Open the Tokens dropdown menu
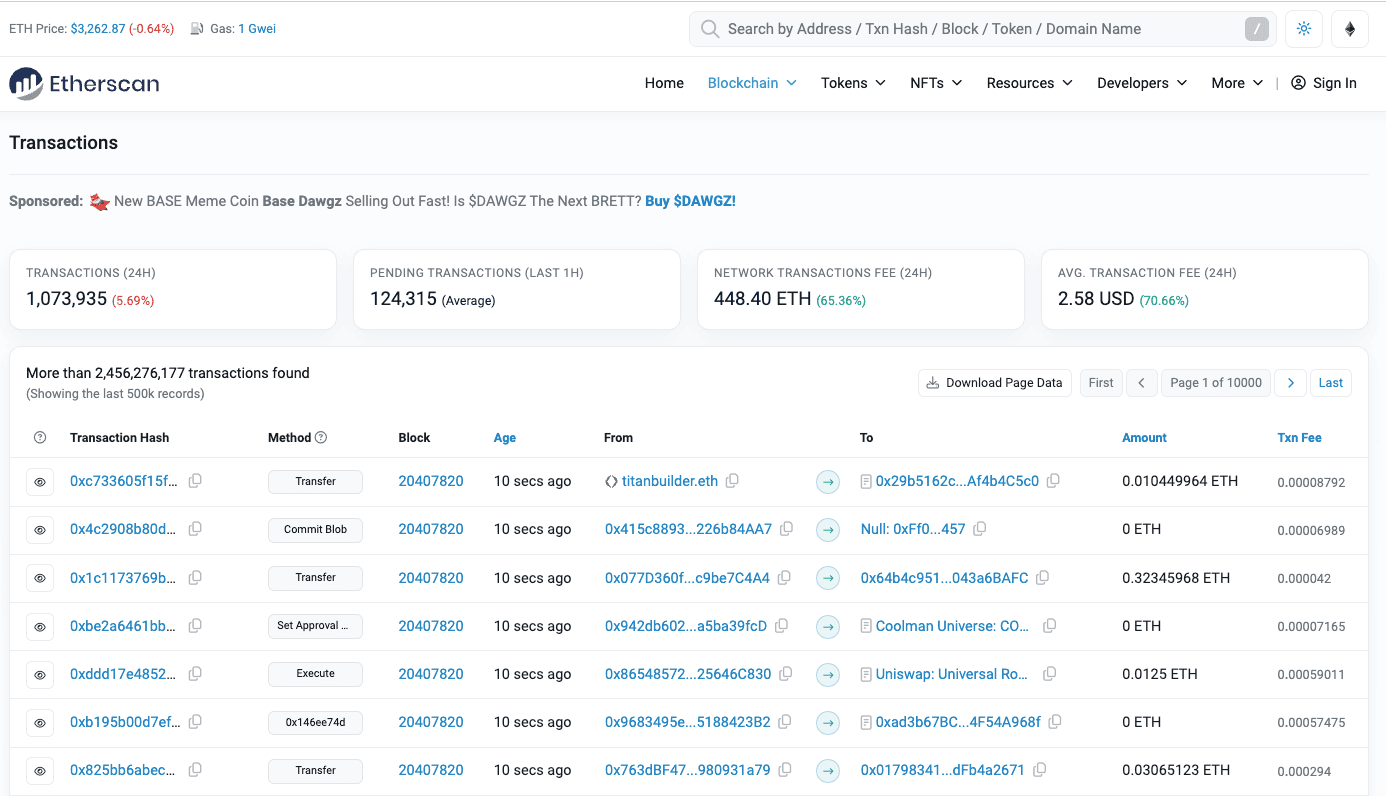This screenshot has width=1386, height=796. click(853, 83)
